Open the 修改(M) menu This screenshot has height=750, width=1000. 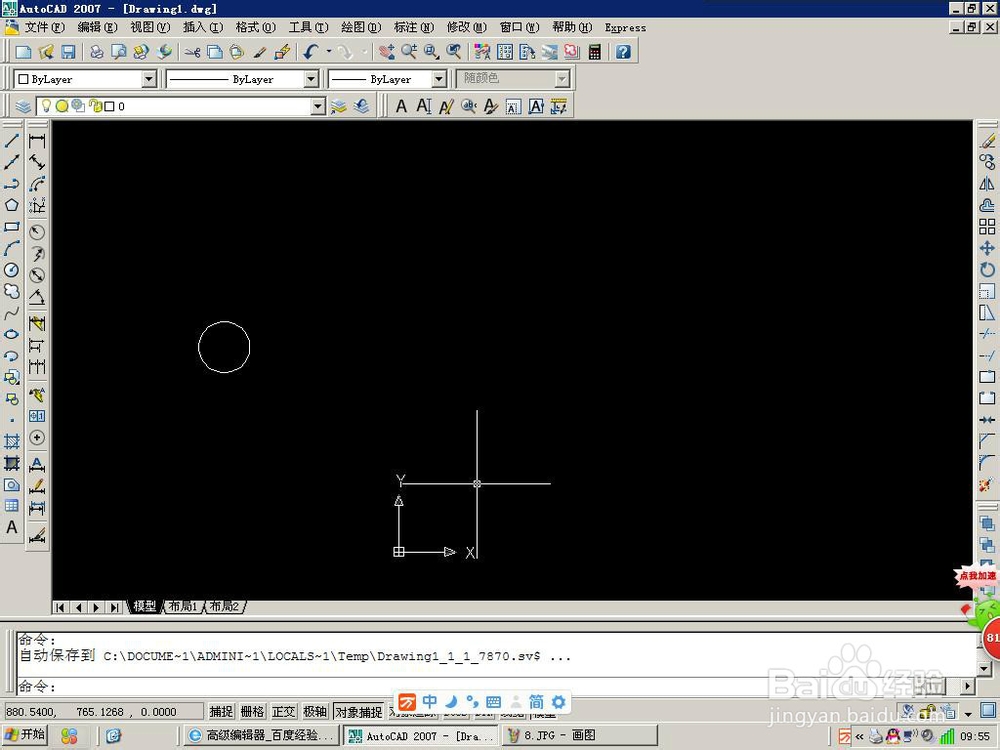[466, 27]
